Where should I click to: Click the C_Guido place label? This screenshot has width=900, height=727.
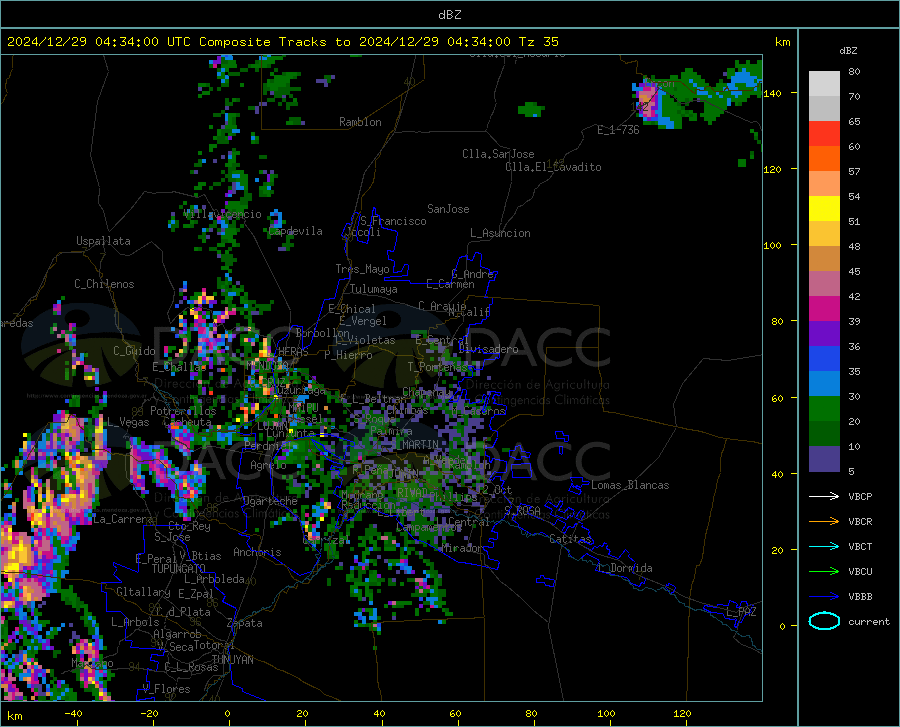[x=134, y=351]
